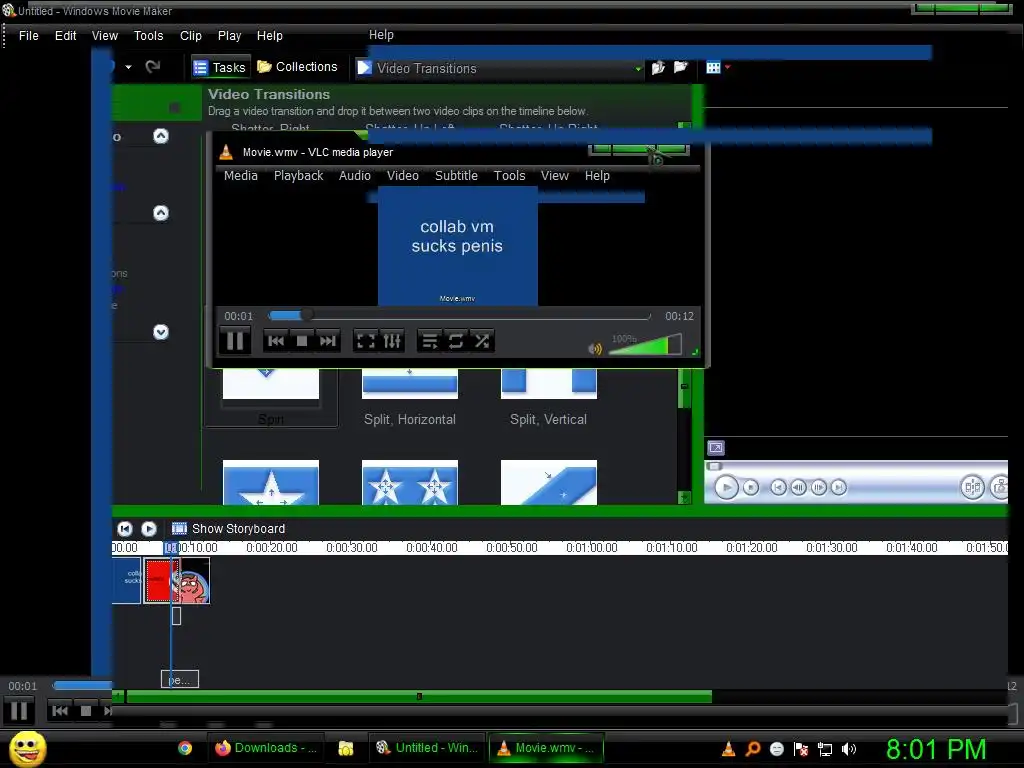Open the undo history dropdown arrow
The width and height of the screenshot is (1024, 768).
(129, 67)
